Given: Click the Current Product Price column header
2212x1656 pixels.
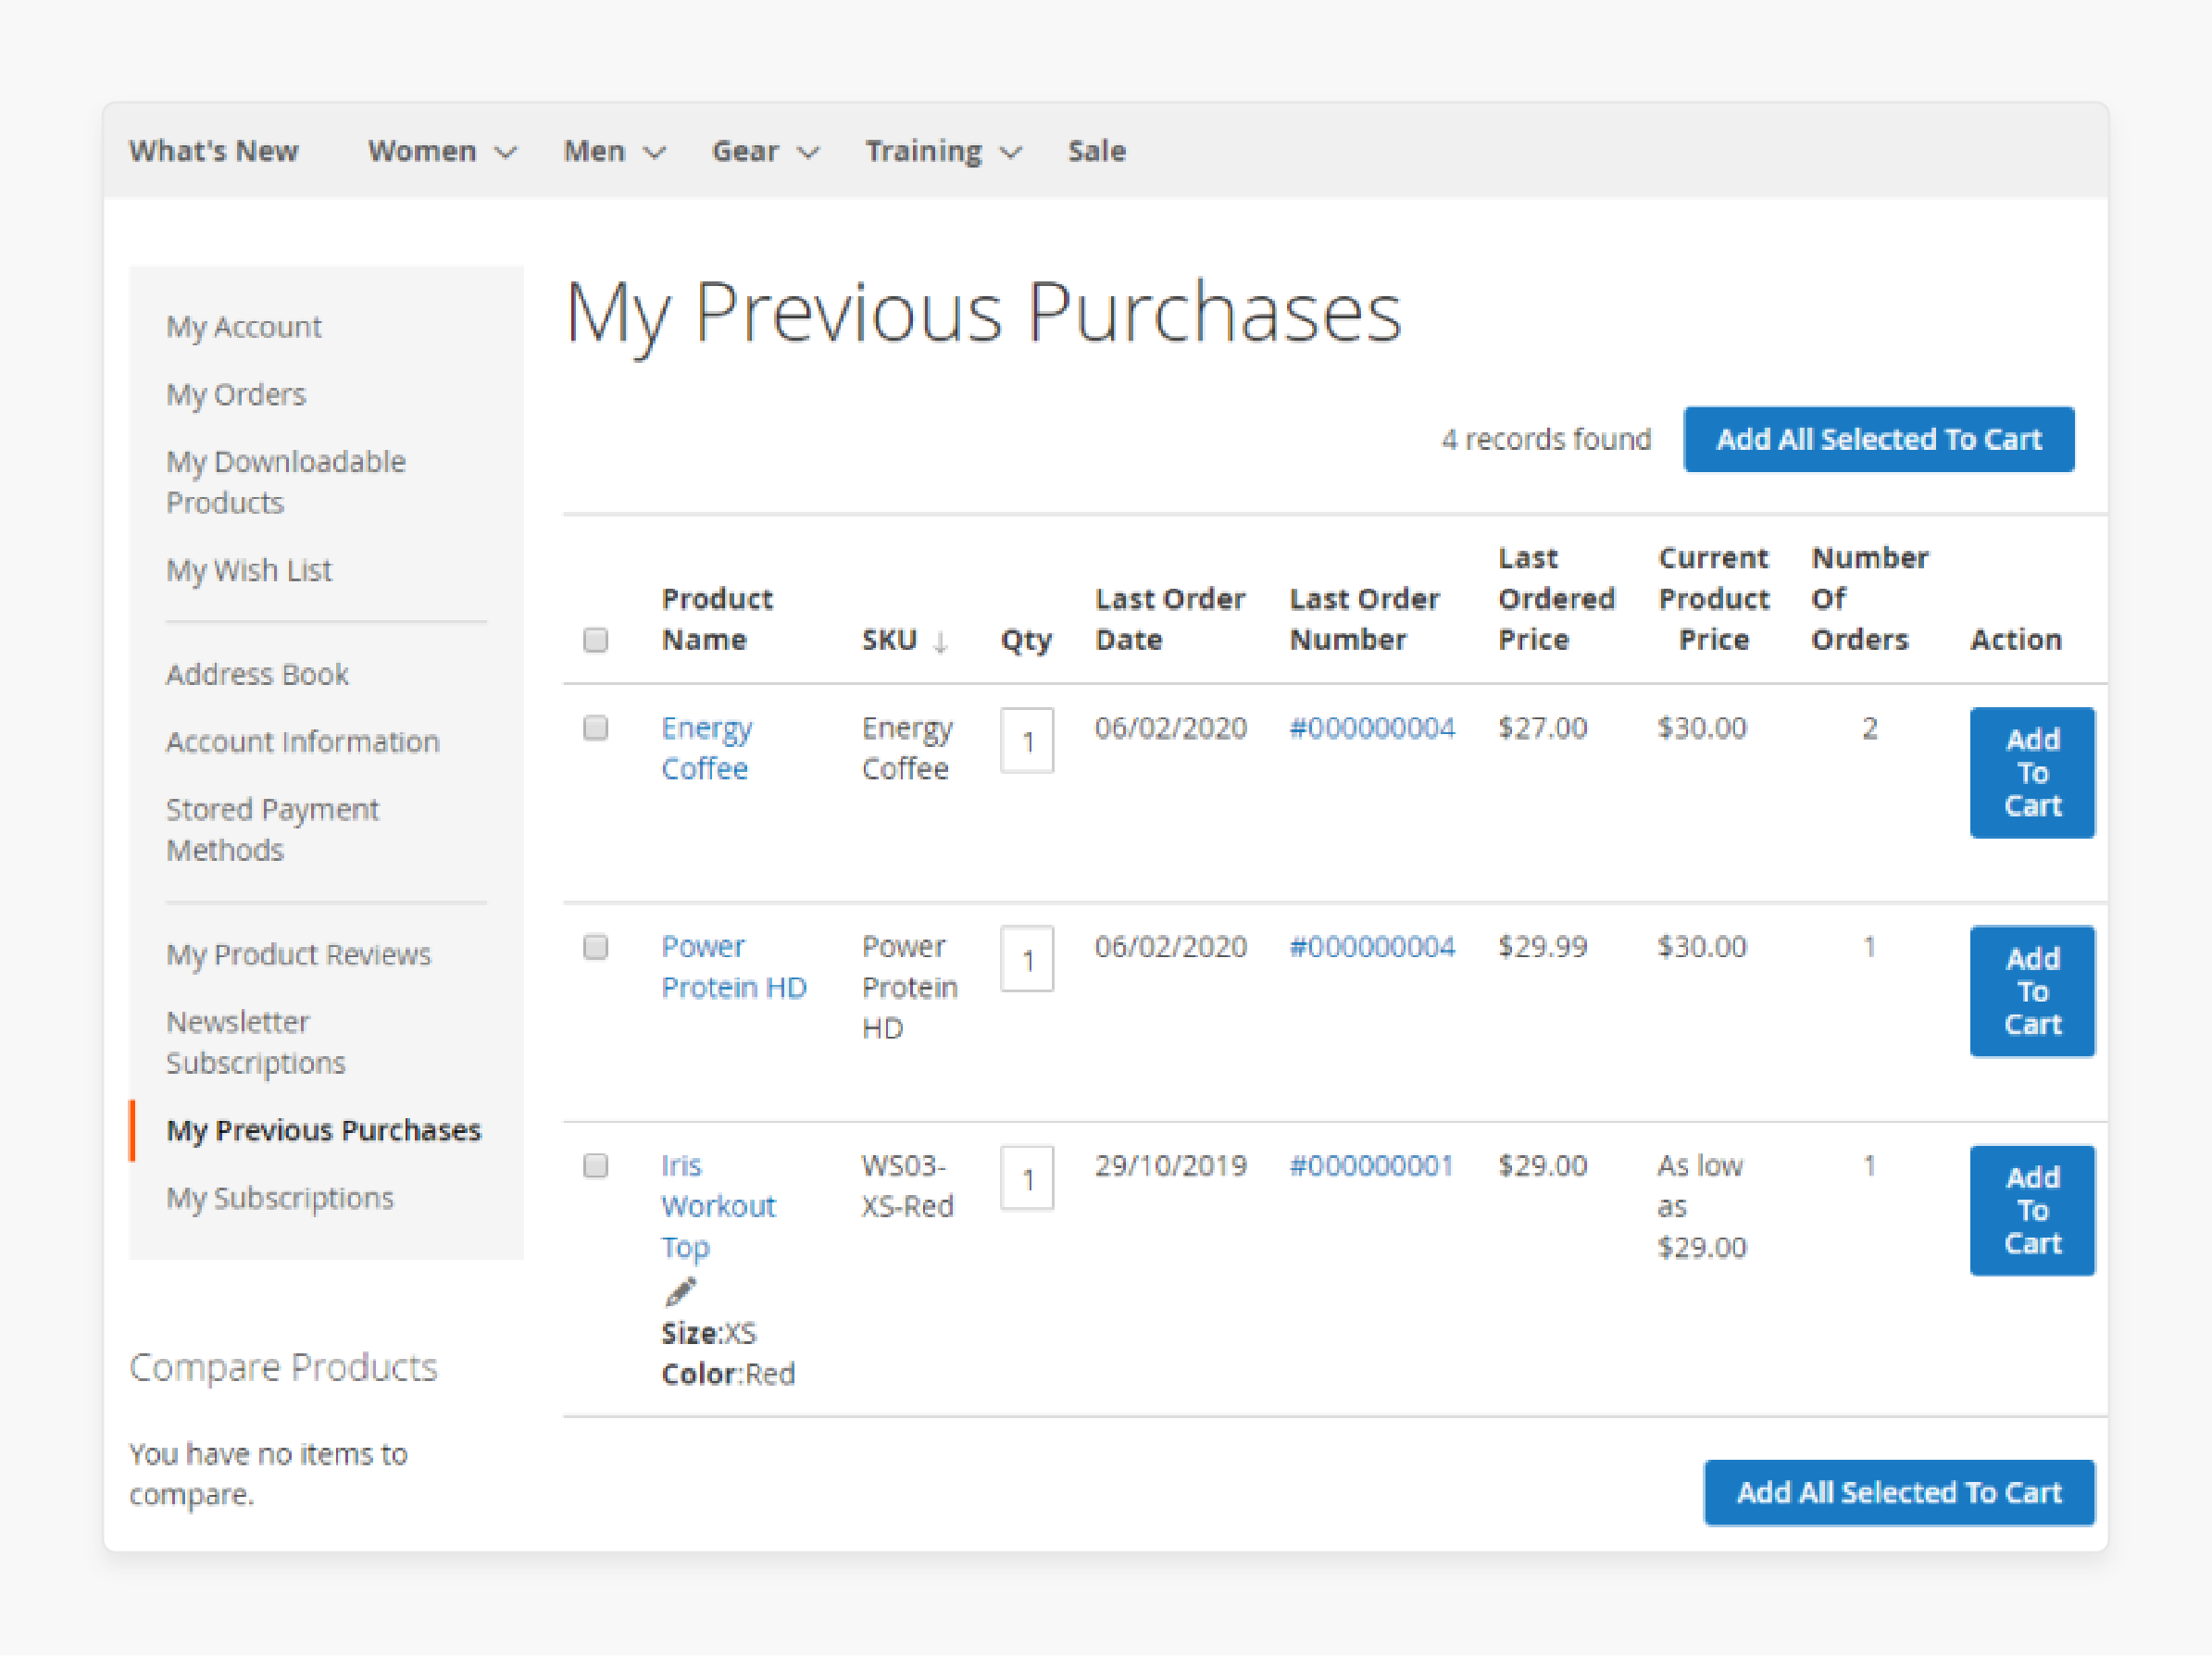Looking at the screenshot, I should [x=1714, y=598].
